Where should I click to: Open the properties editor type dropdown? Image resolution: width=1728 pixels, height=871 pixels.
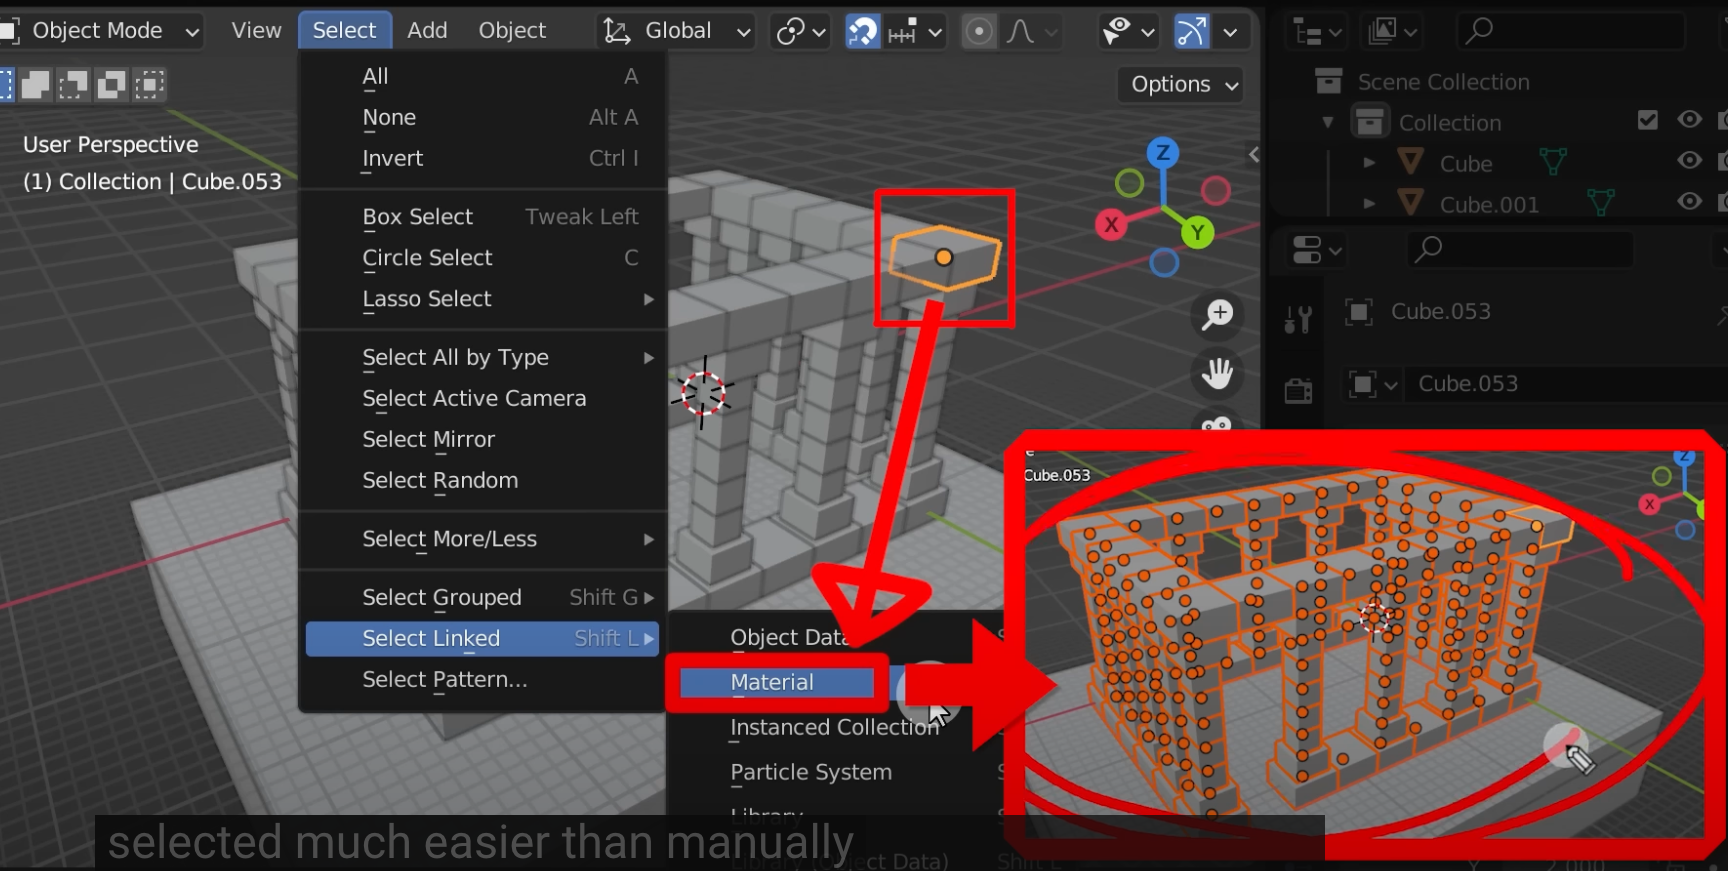pos(1317,249)
